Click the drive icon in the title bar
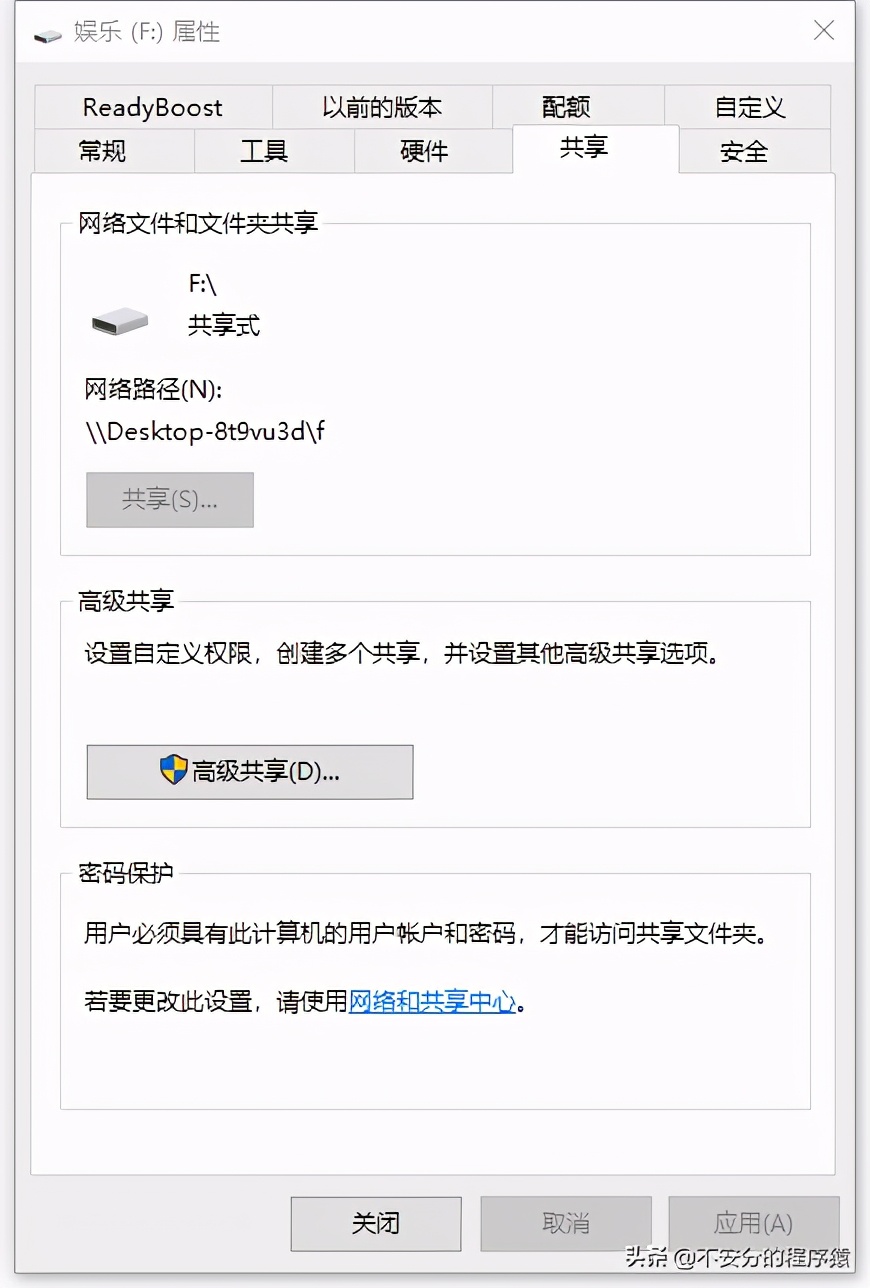The width and height of the screenshot is (870, 1288). tap(45, 31)
